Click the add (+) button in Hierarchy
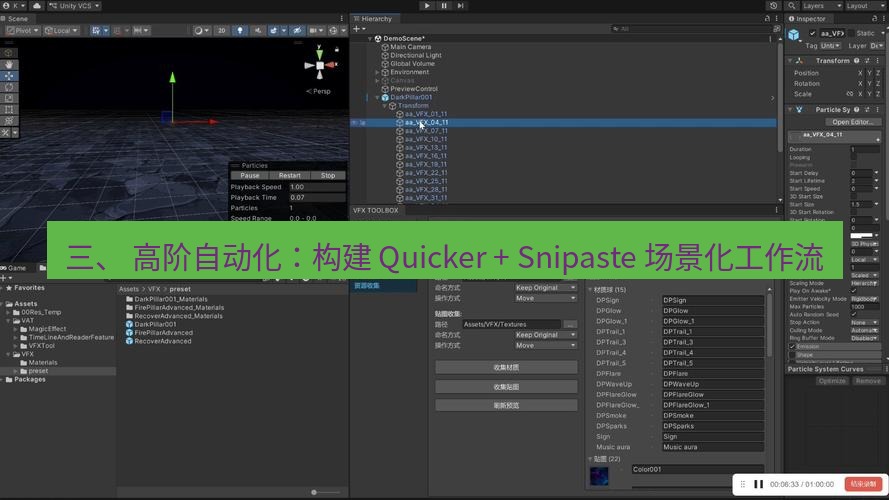The width and height of the screenshot is (889, 500). [x=359, y=29]
